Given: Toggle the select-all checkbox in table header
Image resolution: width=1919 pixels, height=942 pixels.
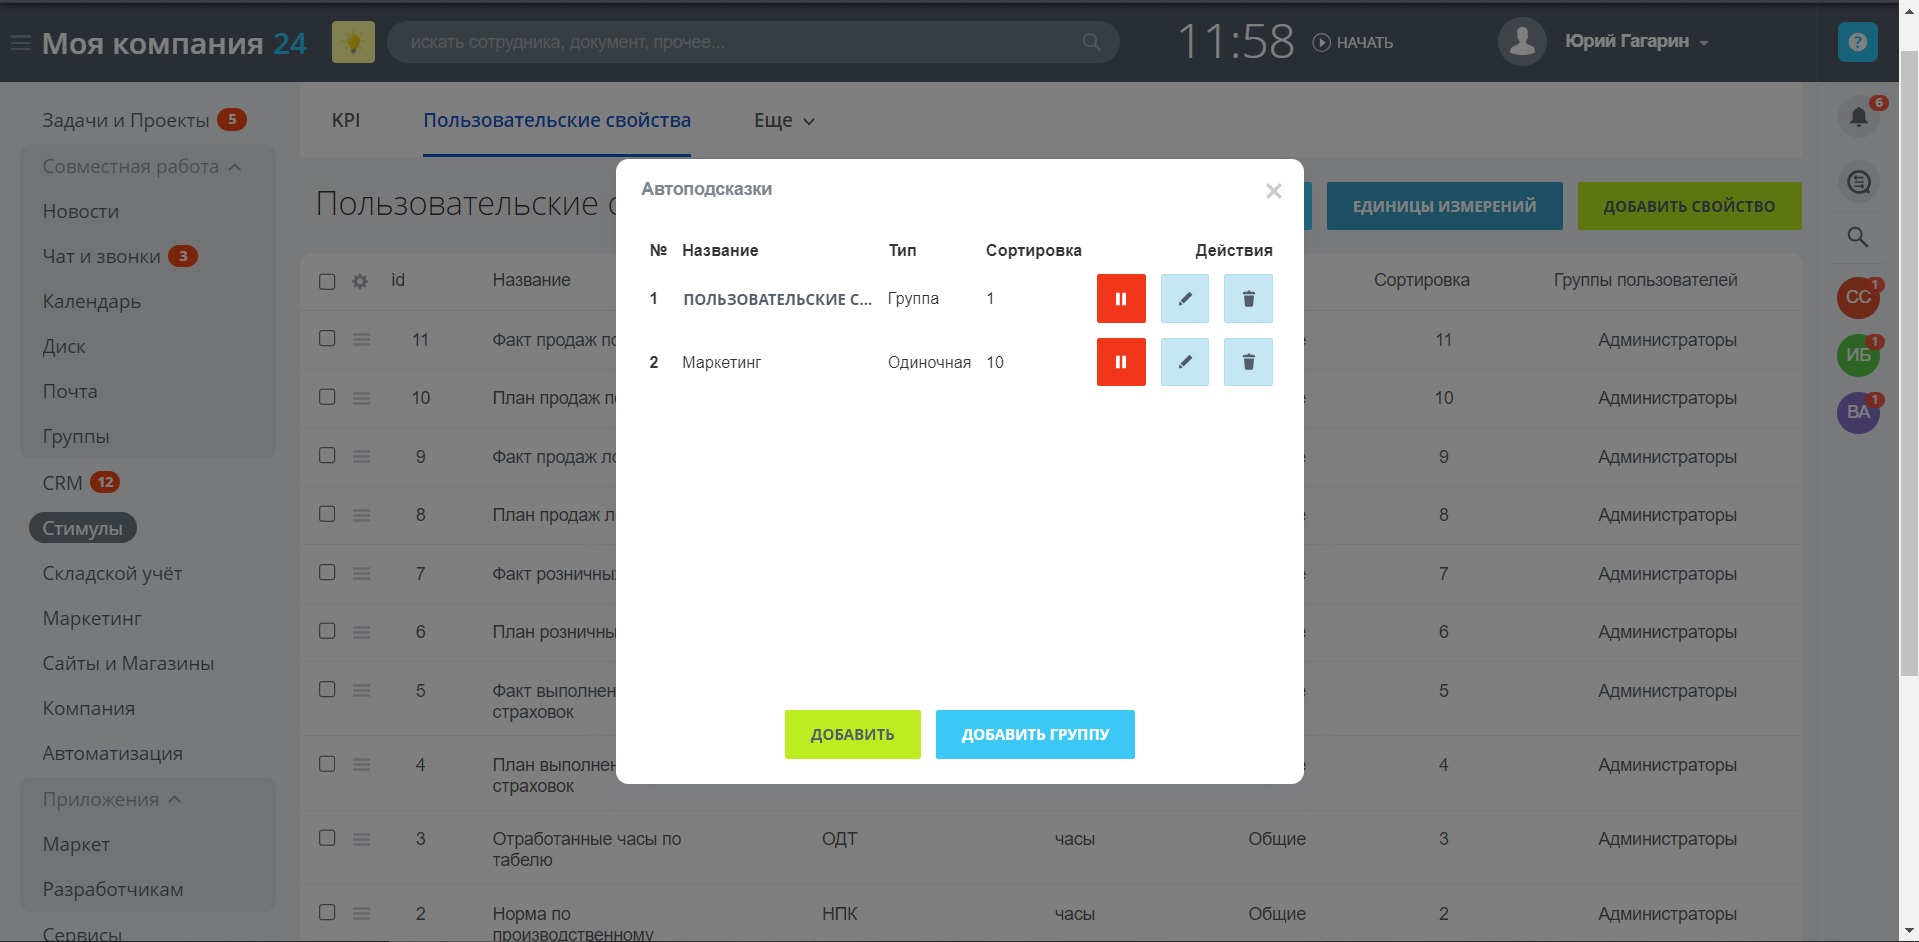Looking at the screenshot, I should 327,282.
